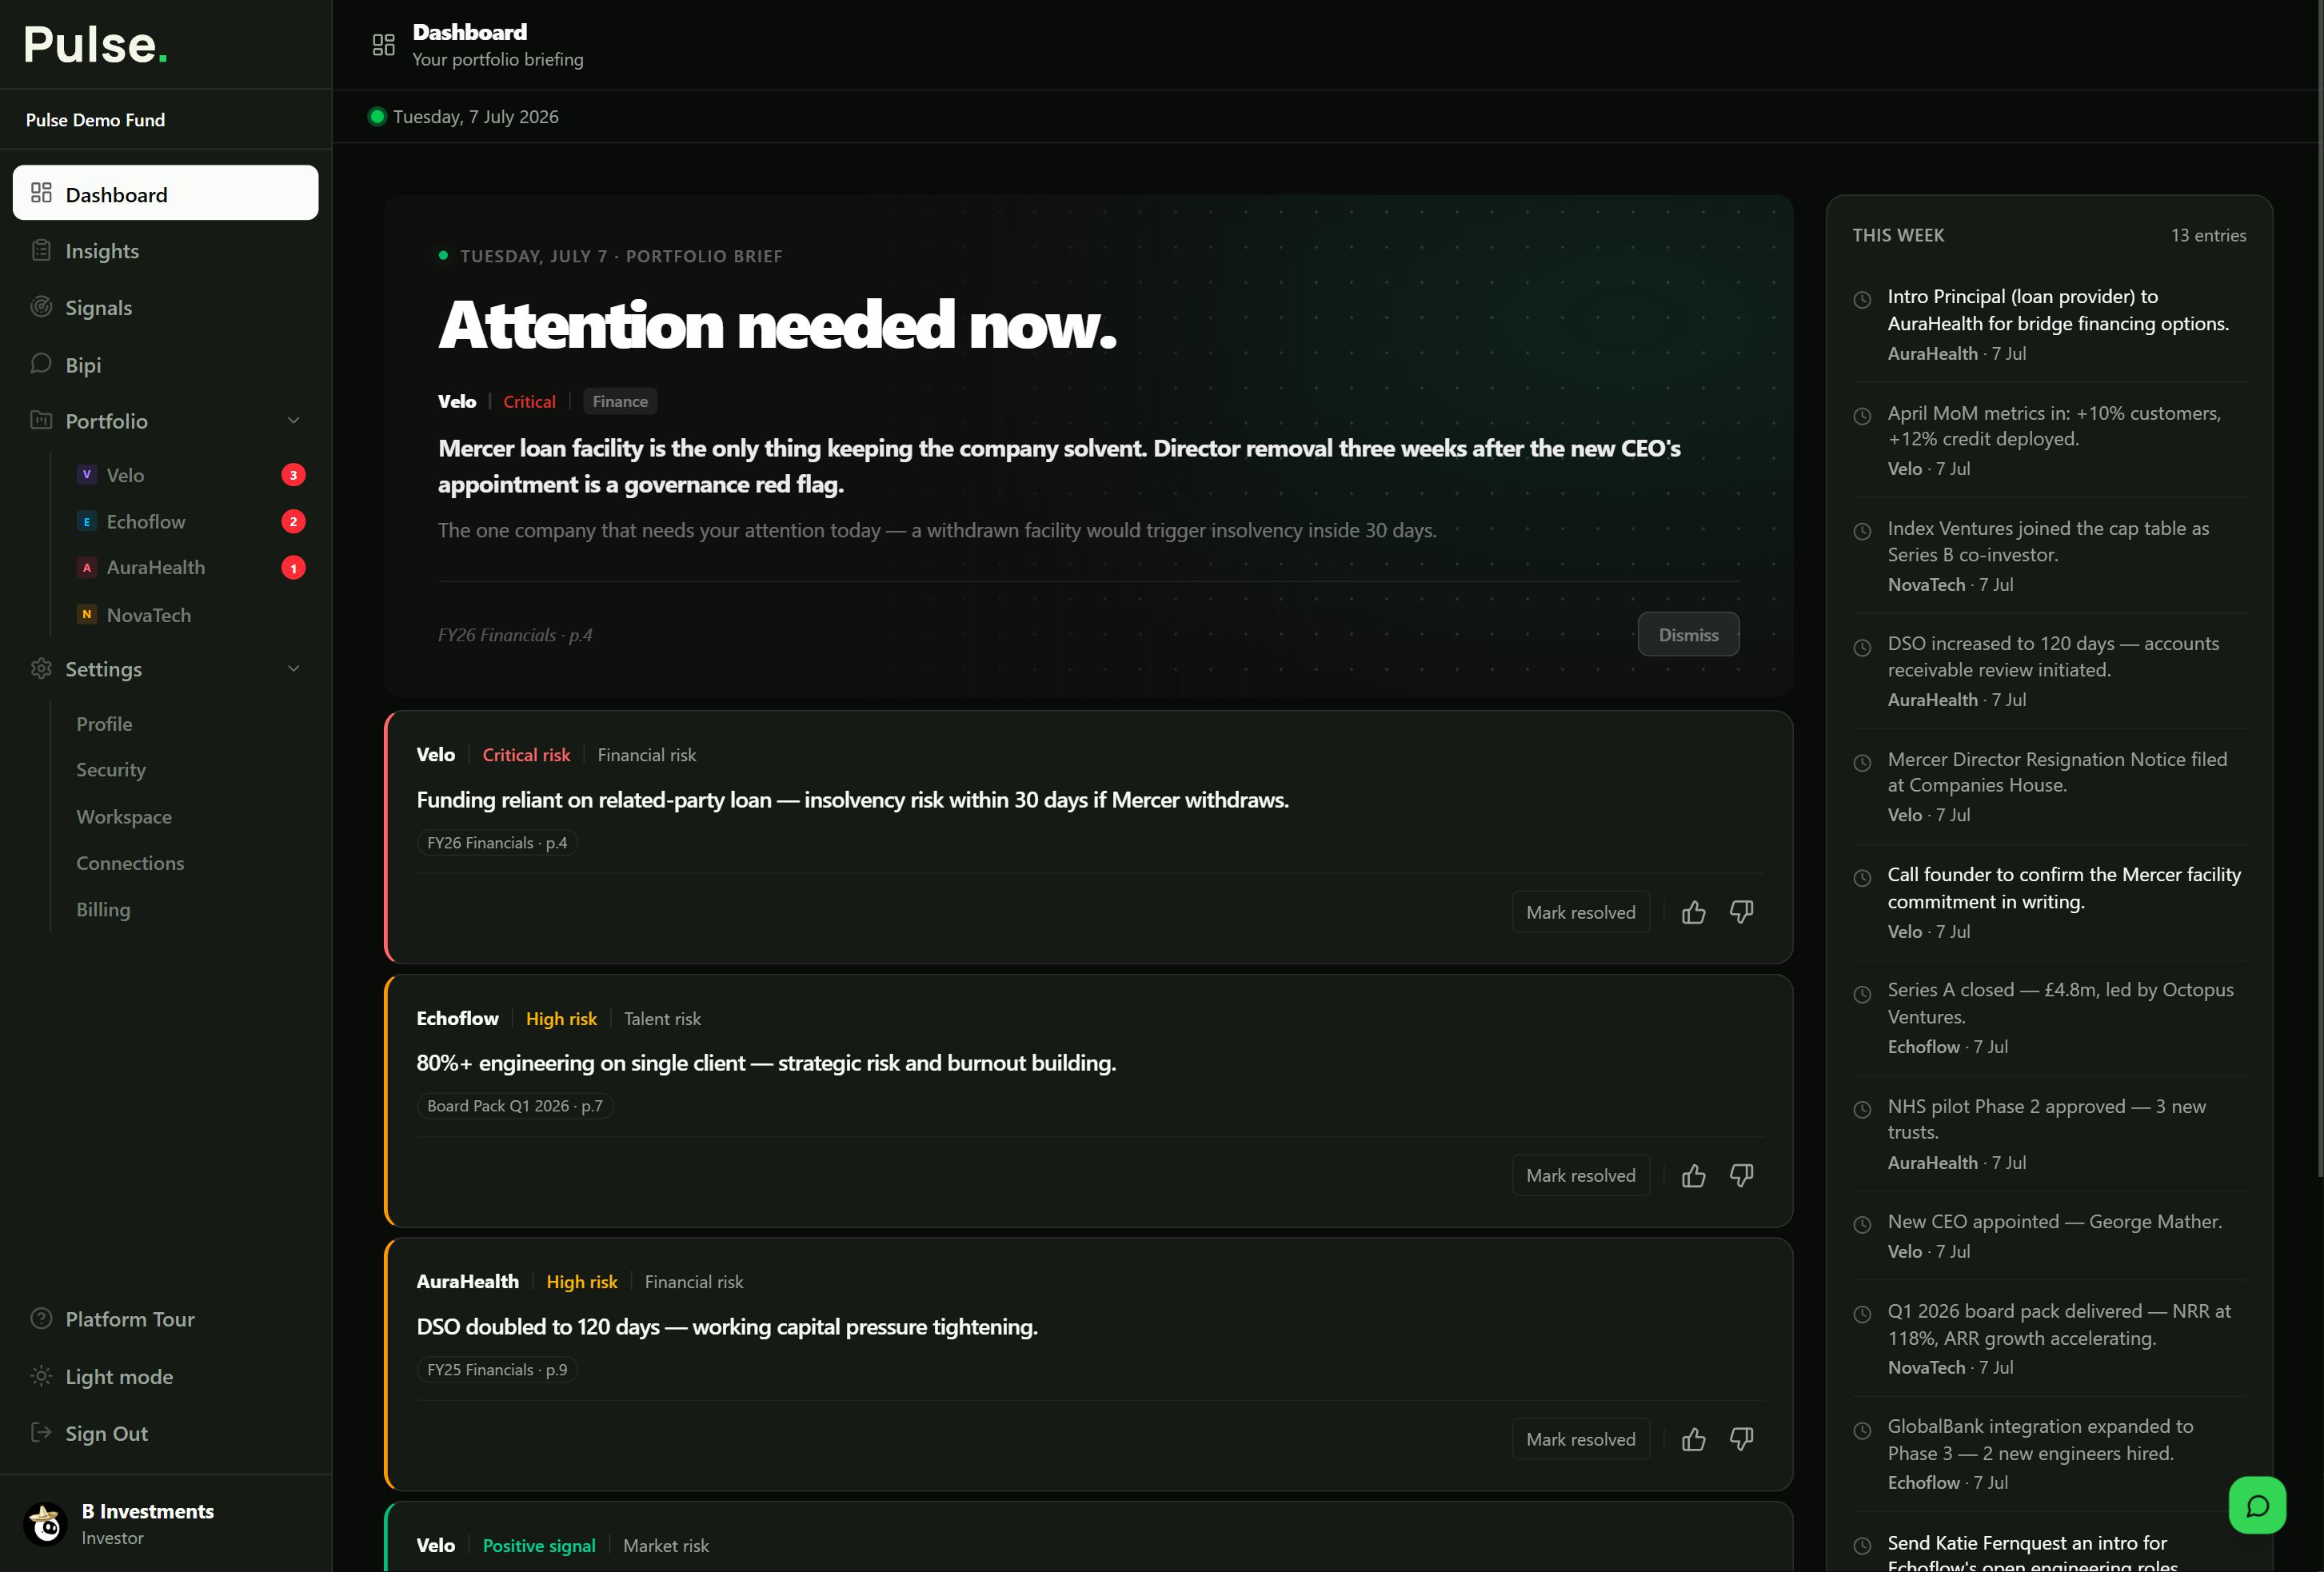Open 'Index Ventures joined the cap table' entry
The image size is (2324, 1572).
(x=2048, y=555)
